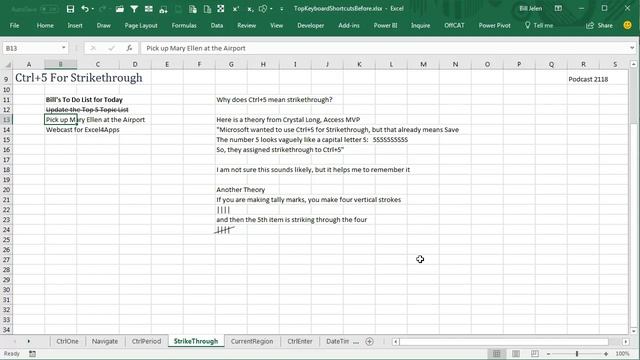Image resolution: width=640 pixels, height=360 pixels.
Task: Switch to Page Break Preview icon
Action: point(535,354)
